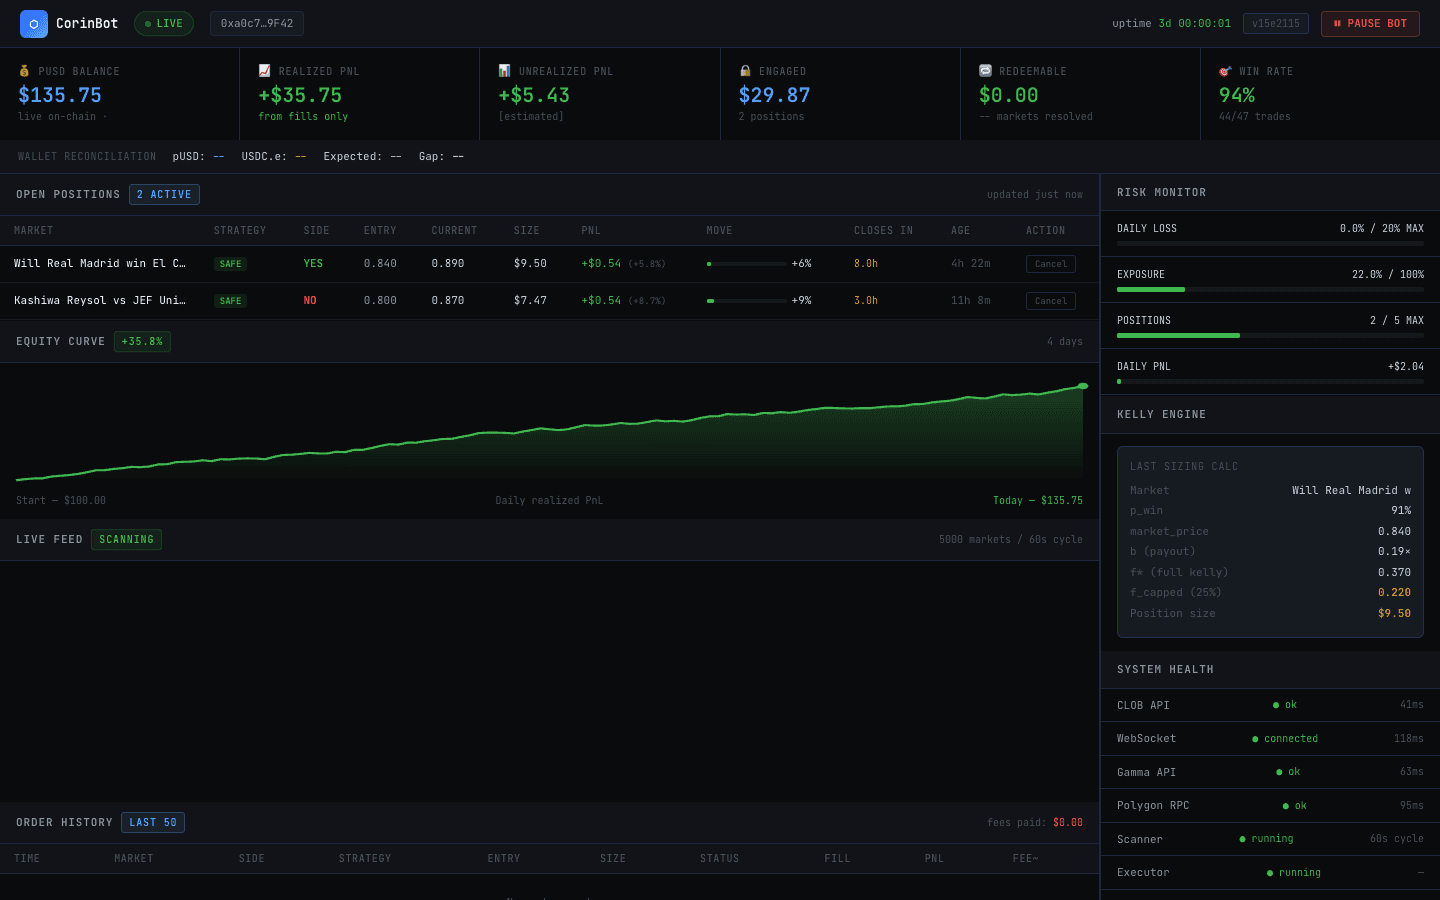Click the +$5.43 unrealized PnL value
The width and height of the screenshot is (1440, 900).
pyautogui.click(x=534, y=95)
